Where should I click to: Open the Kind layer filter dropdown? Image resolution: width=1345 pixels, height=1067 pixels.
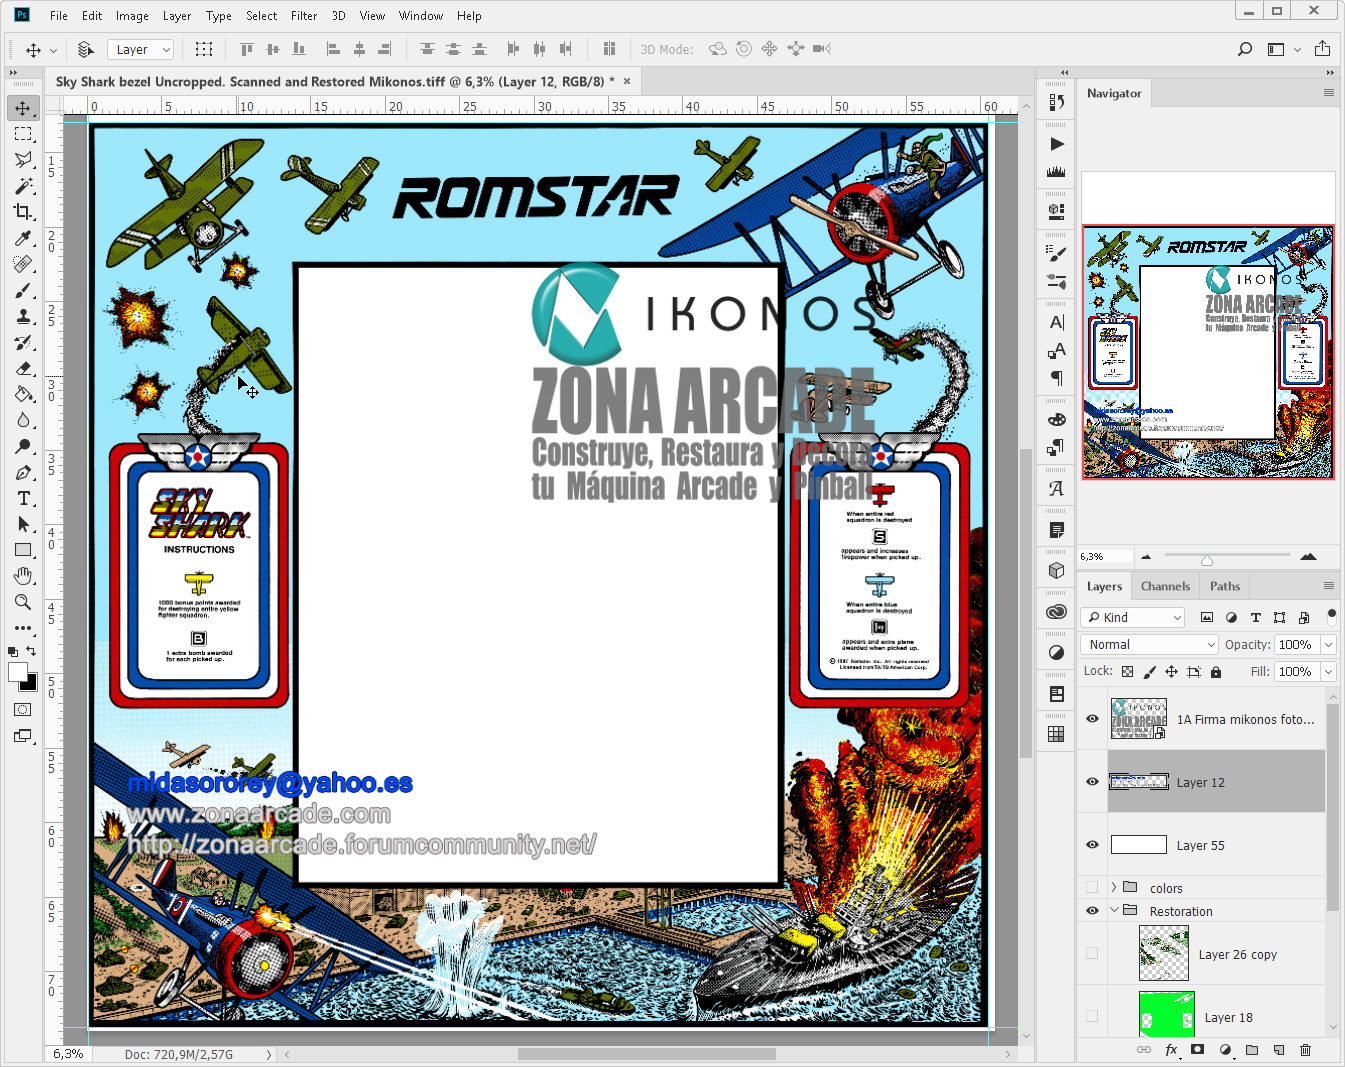point(1134,618)
